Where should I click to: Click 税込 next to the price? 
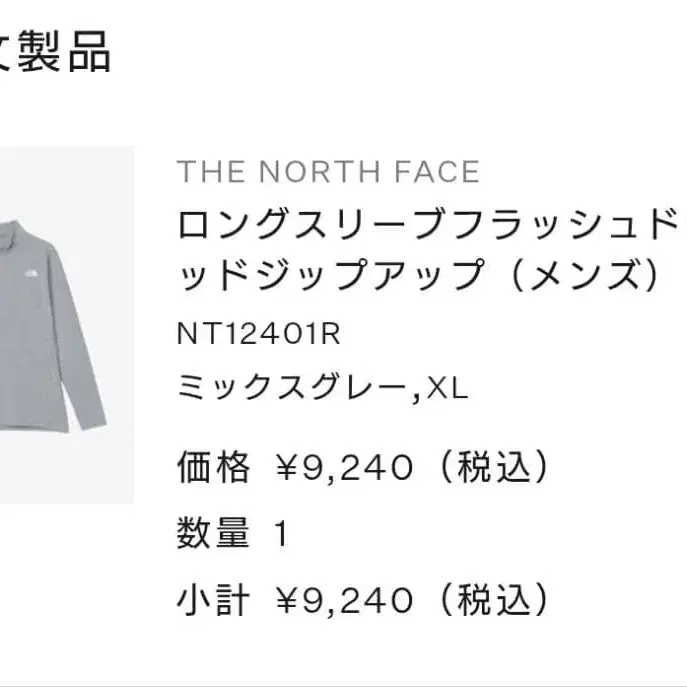tap(494, 467)
